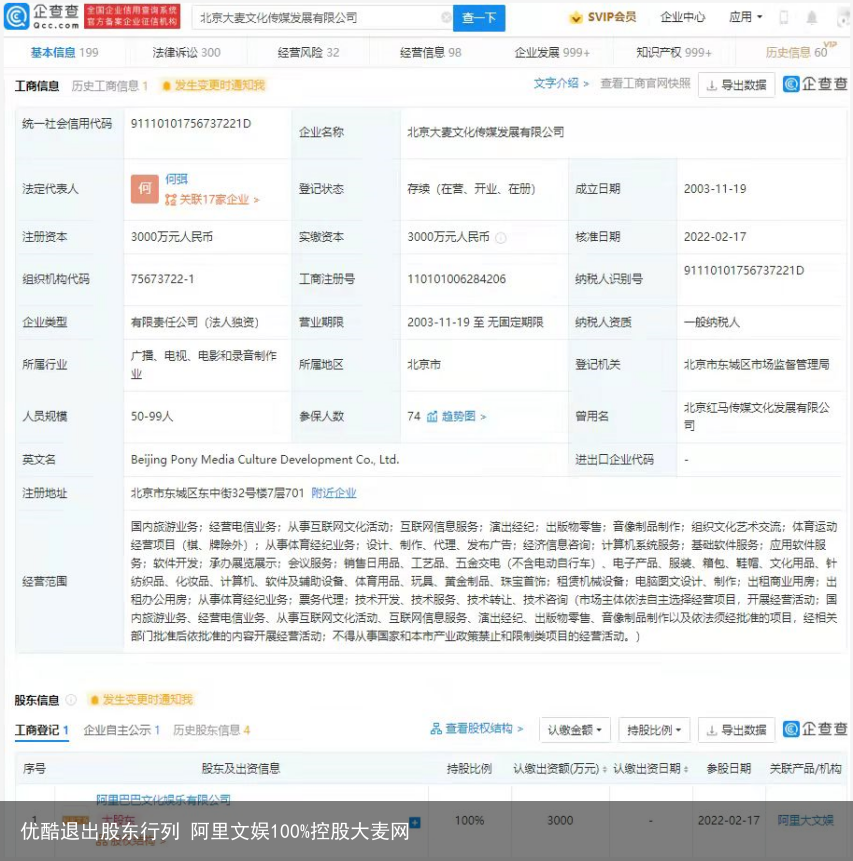853x861 pixels.
Task: Switch to the 企业发展 tab
Action: coord(552,53)
